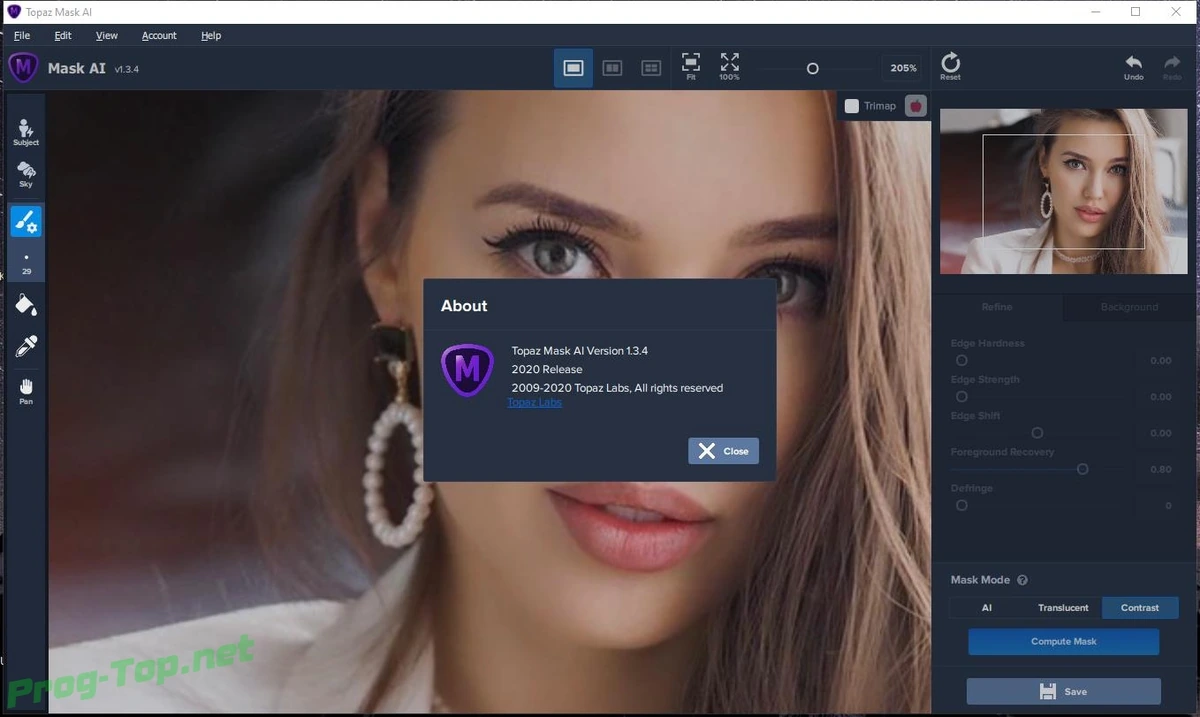The image size is (1200, 717).
Task: Switch to side-by-side split view
Action: click(612, 68)
